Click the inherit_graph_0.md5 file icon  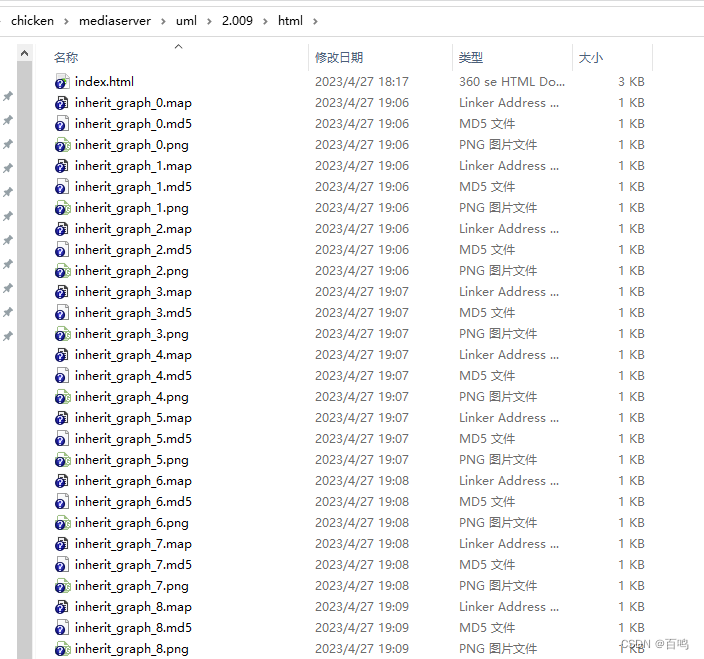(62, 124)
